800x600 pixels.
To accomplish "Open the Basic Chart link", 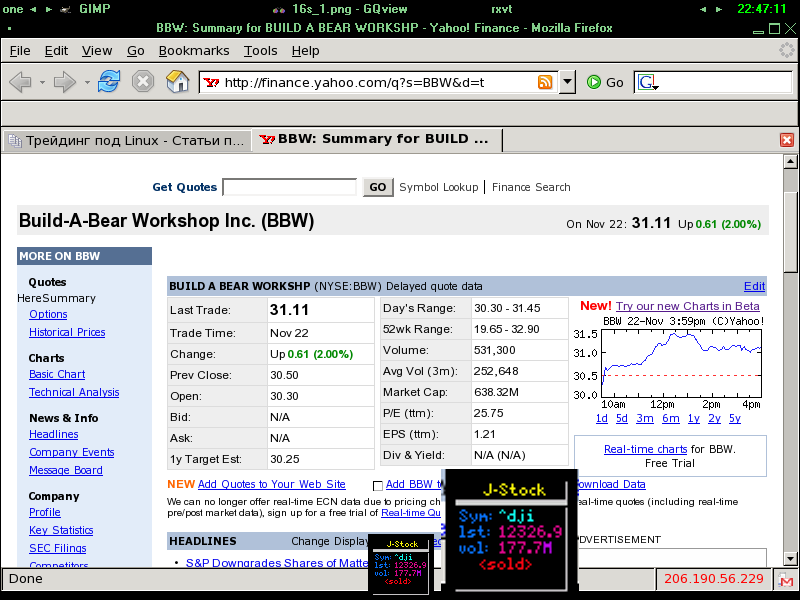I will pos(57,374).
